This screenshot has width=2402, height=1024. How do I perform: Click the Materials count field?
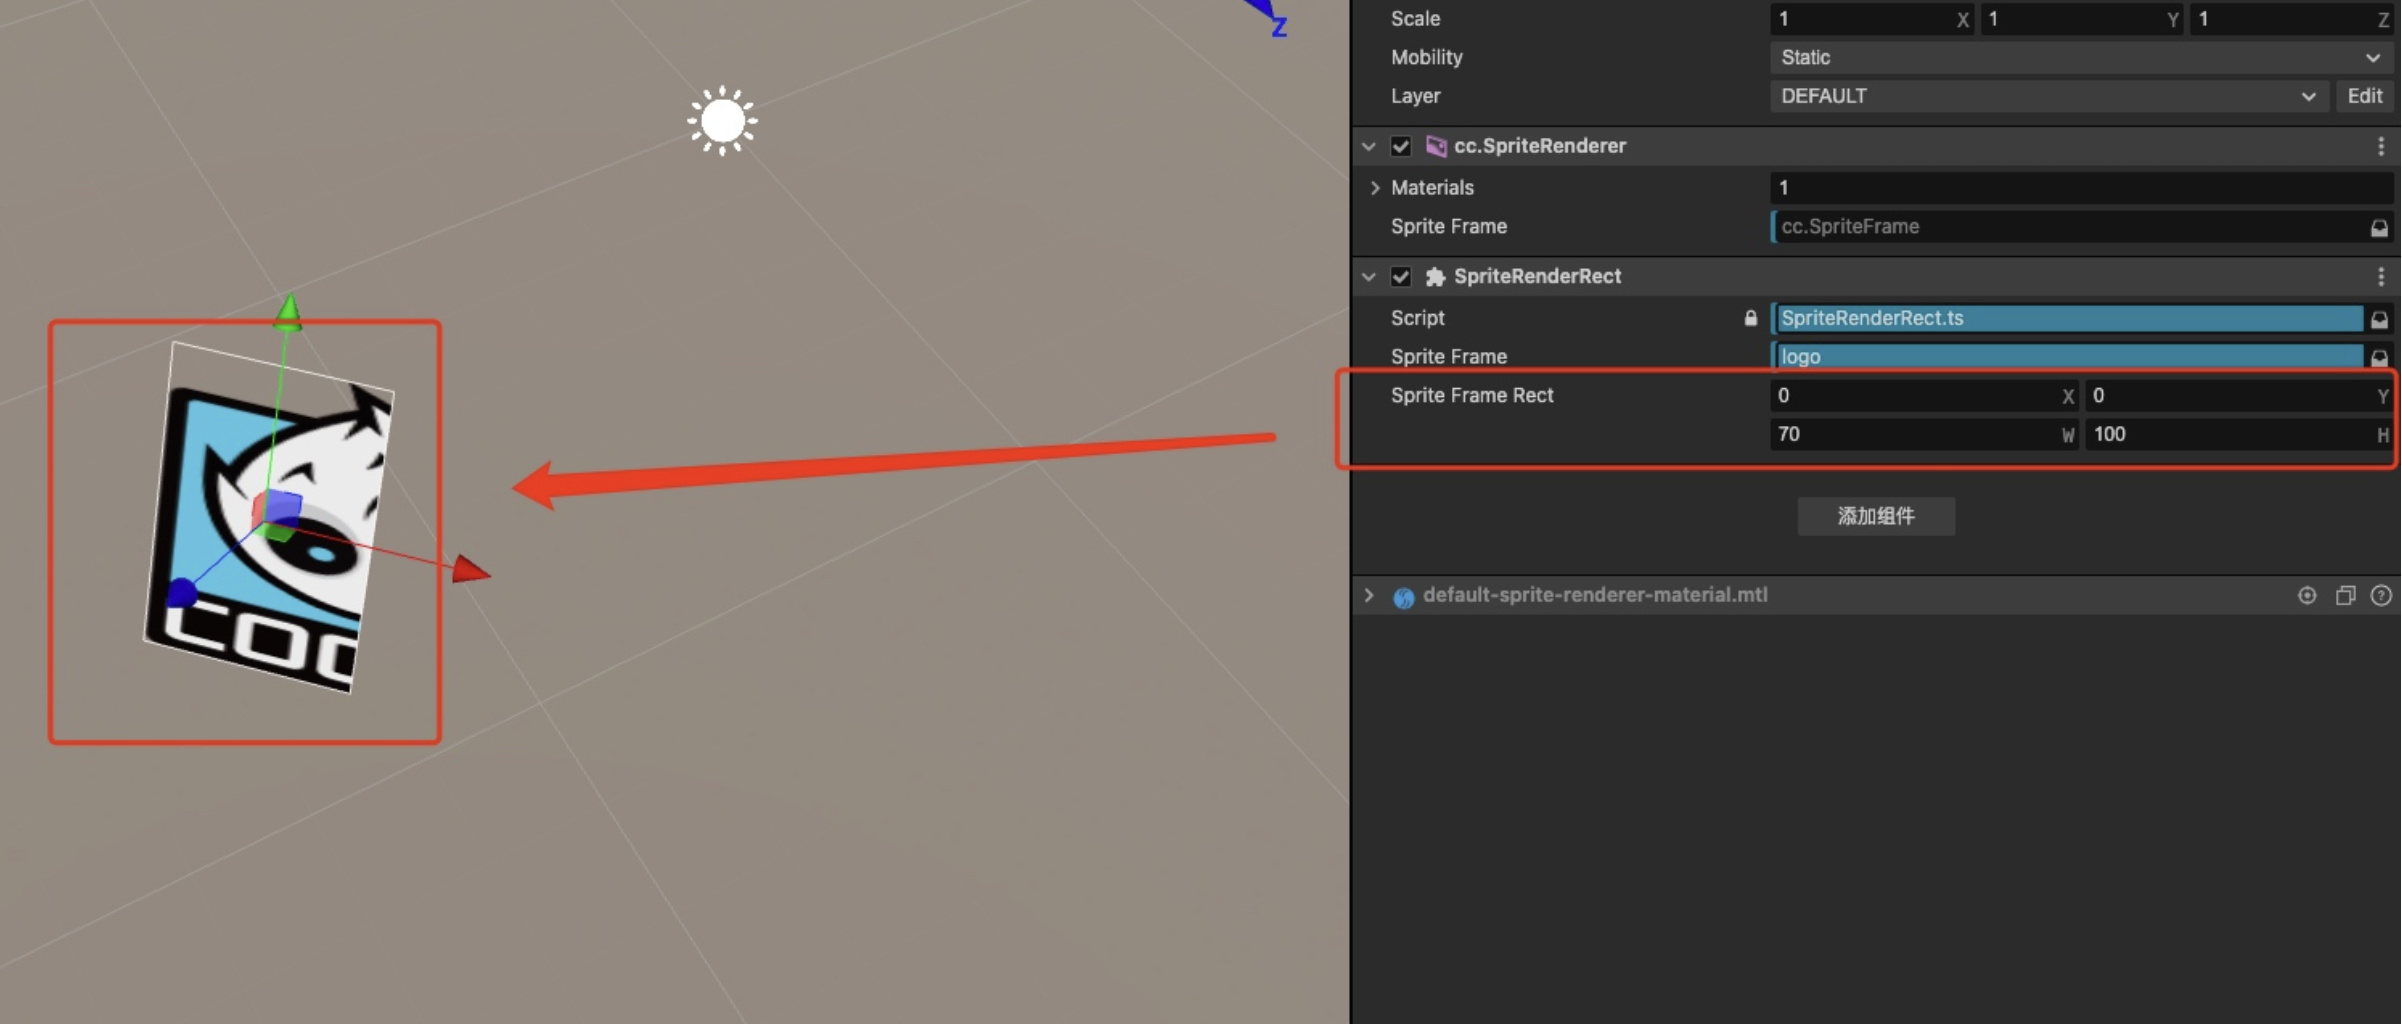[x=2081, y=188]
